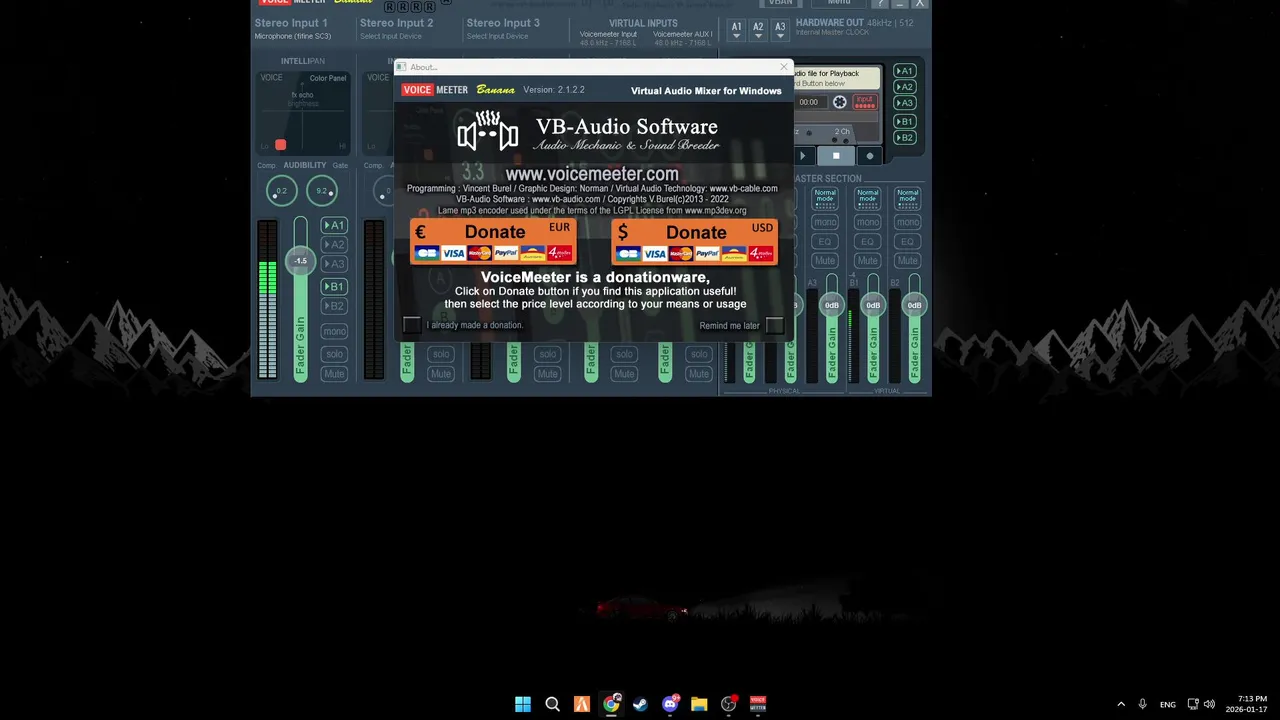Open Google Chrome from the taskbar
The height and width of the screenshot is (720, 1280).
(x=611, y=704)
